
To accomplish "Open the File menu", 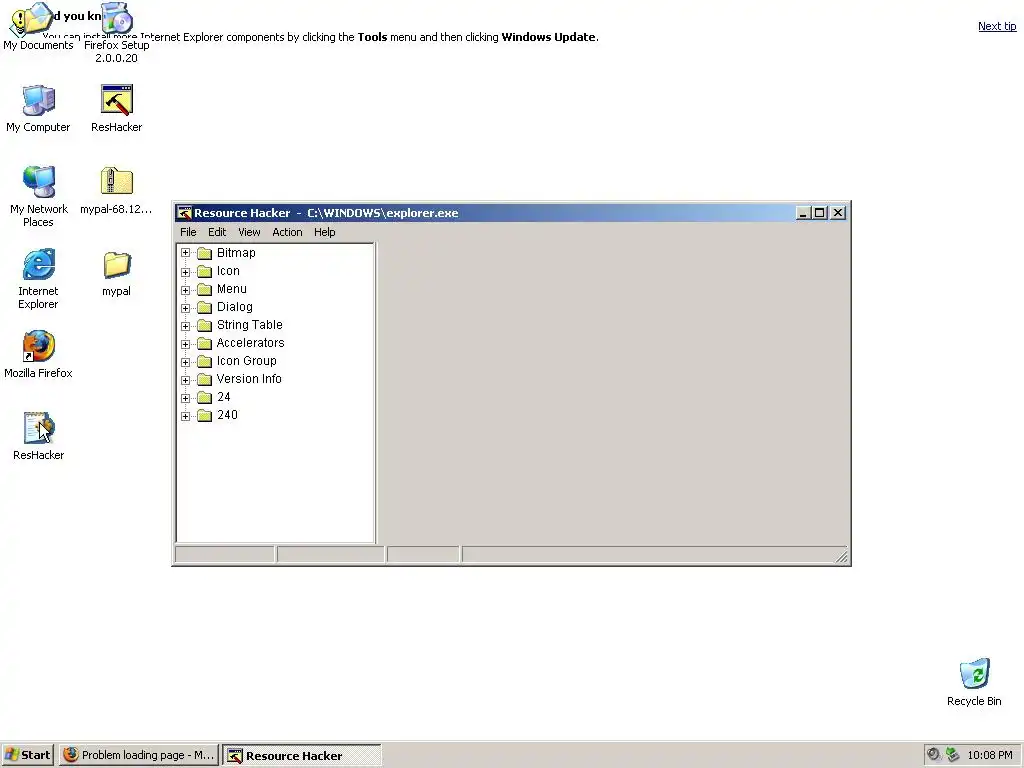I will [x=188, y=232].
